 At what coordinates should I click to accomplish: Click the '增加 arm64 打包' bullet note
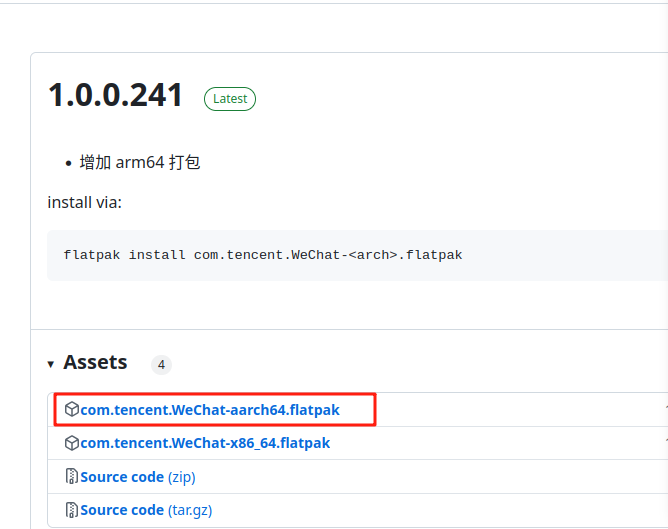(x=139, y=163)
